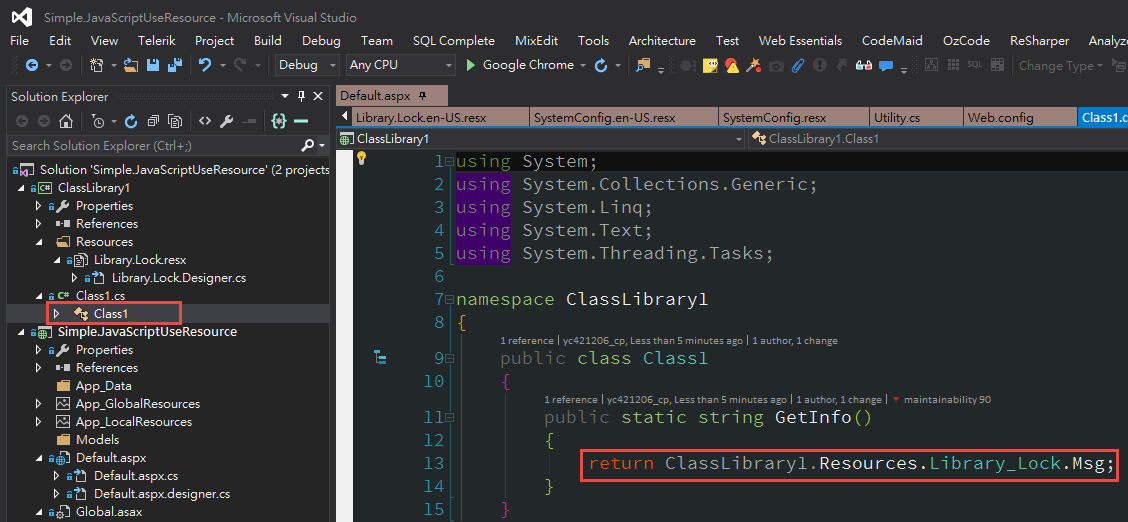The height and width of the screenshot is (522, 1128).
Task: Click the Search Solution Explorer input field
Action: 153,145
